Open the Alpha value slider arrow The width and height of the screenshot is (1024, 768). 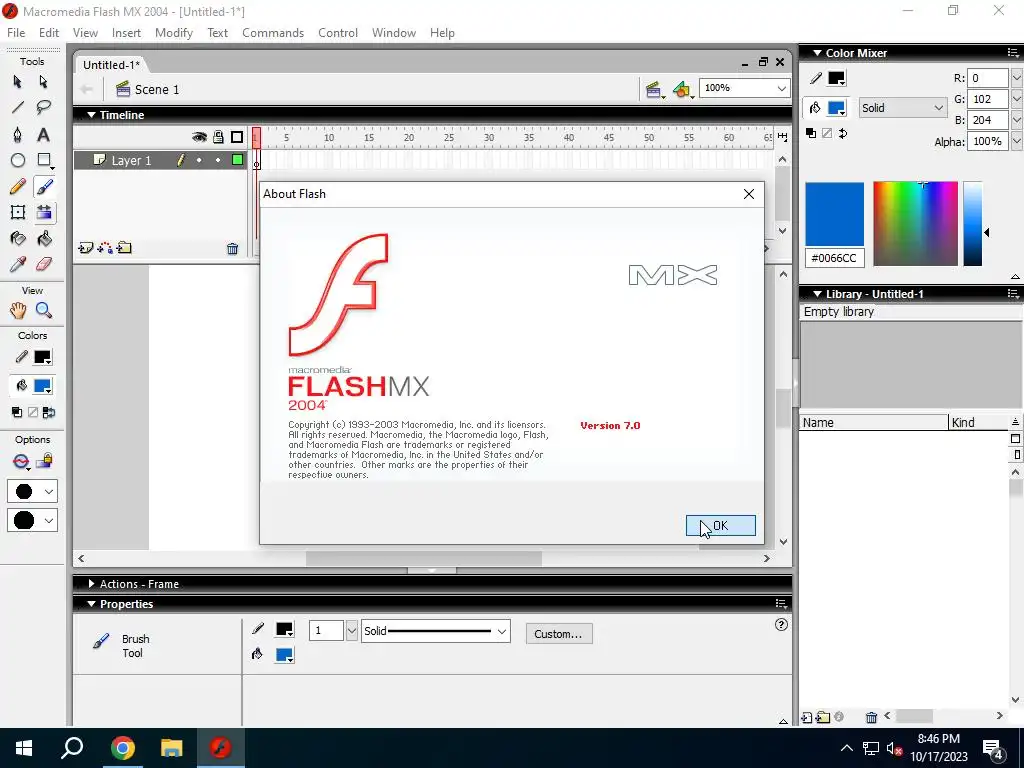tap(1016, 141)
